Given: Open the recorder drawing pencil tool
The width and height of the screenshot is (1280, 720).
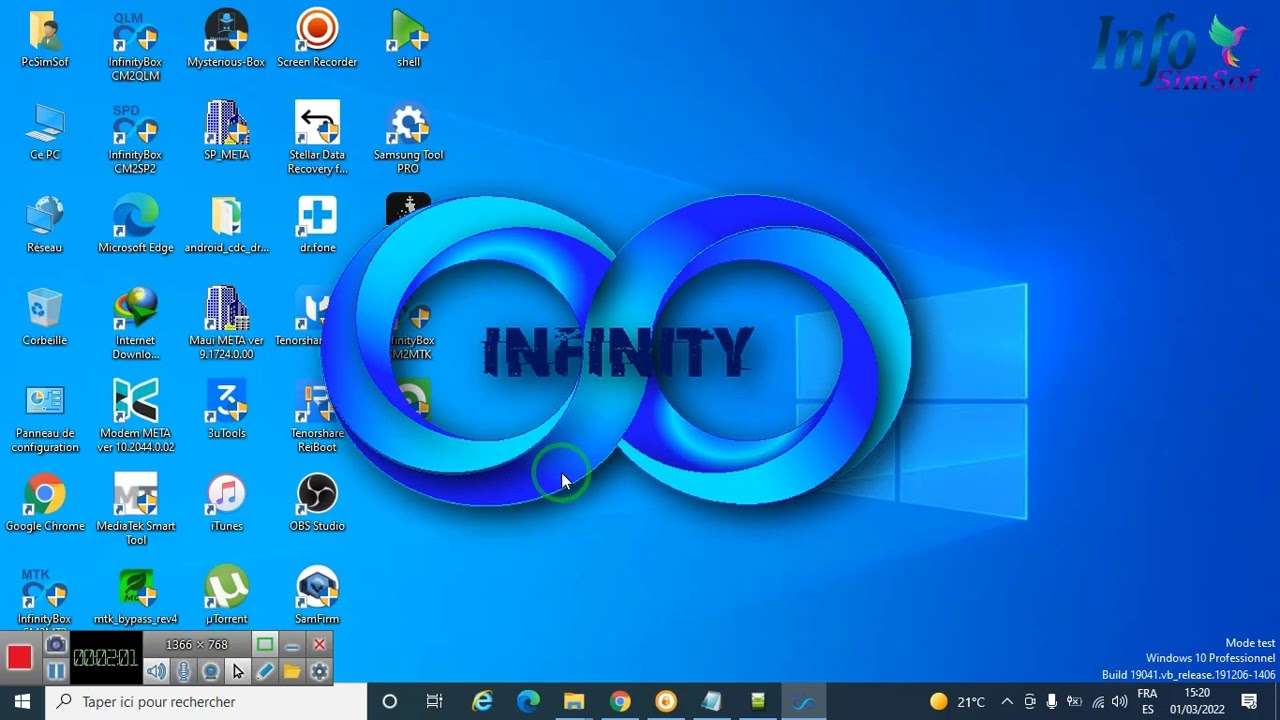Looking at the screenshot, I should pos(265,671).
